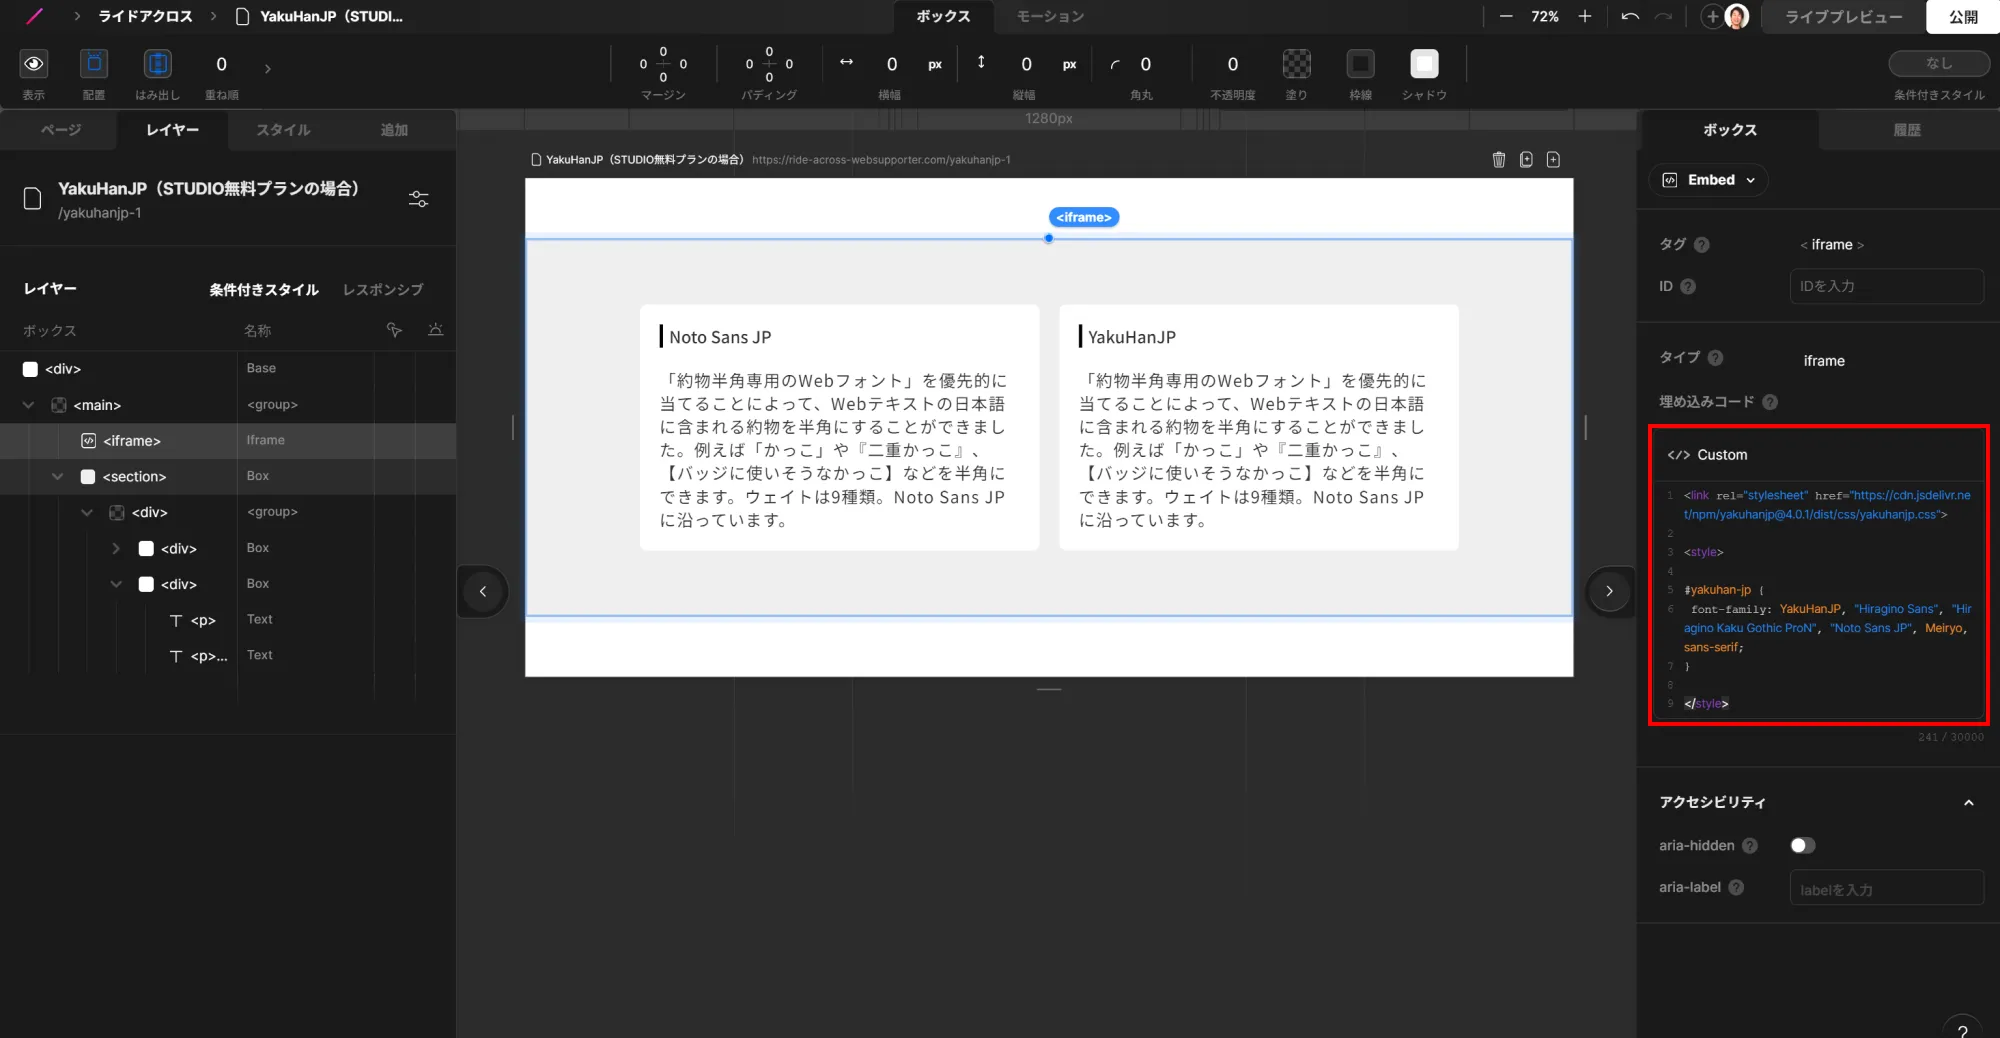Viewport: 2000px width, 1038px height.
Task: Click the 埋め込みコード help icon
Action: [x=1770, y=402]
